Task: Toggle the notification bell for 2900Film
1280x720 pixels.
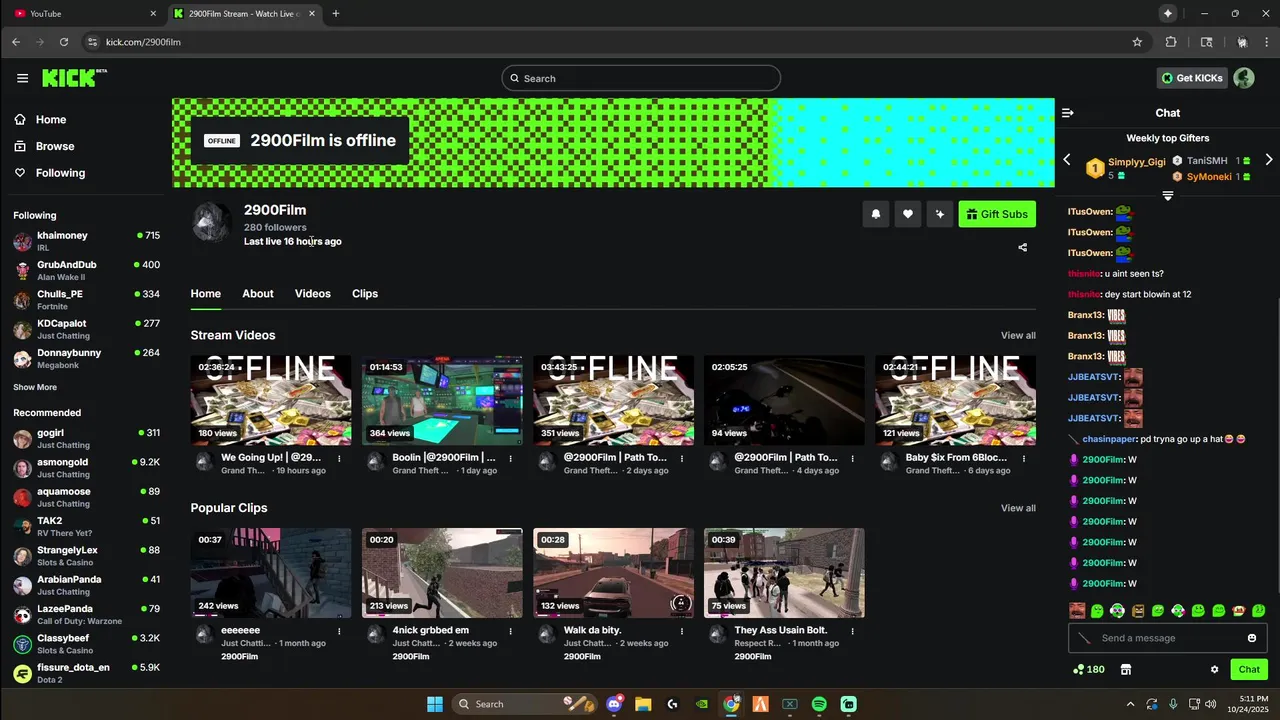Action: point(876,214)
